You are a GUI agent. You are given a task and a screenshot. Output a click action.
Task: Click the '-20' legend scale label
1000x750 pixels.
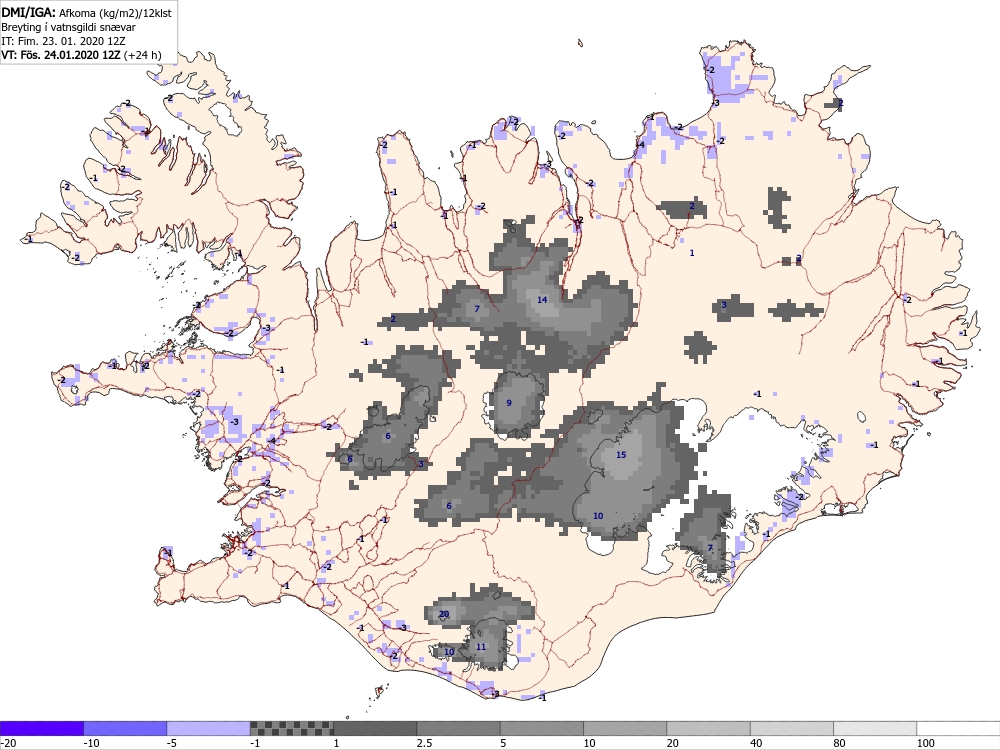coord(8,743)
